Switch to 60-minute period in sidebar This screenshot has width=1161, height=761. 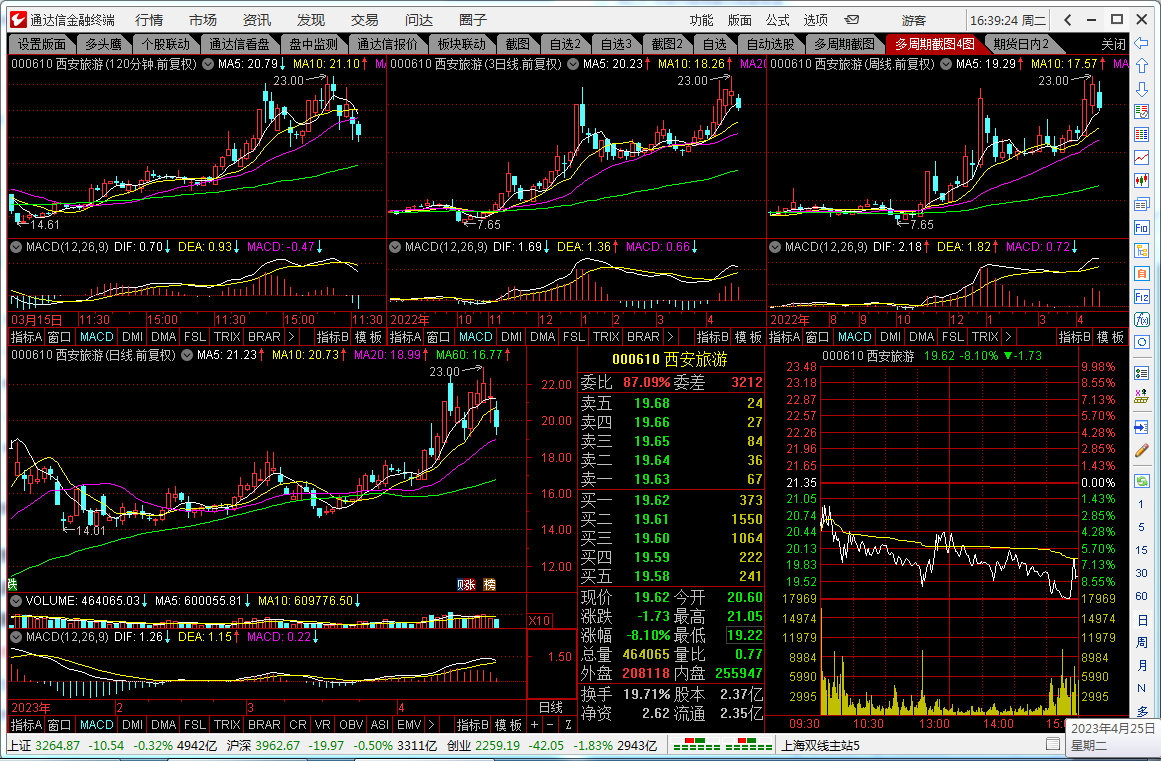click(1142, 596)
